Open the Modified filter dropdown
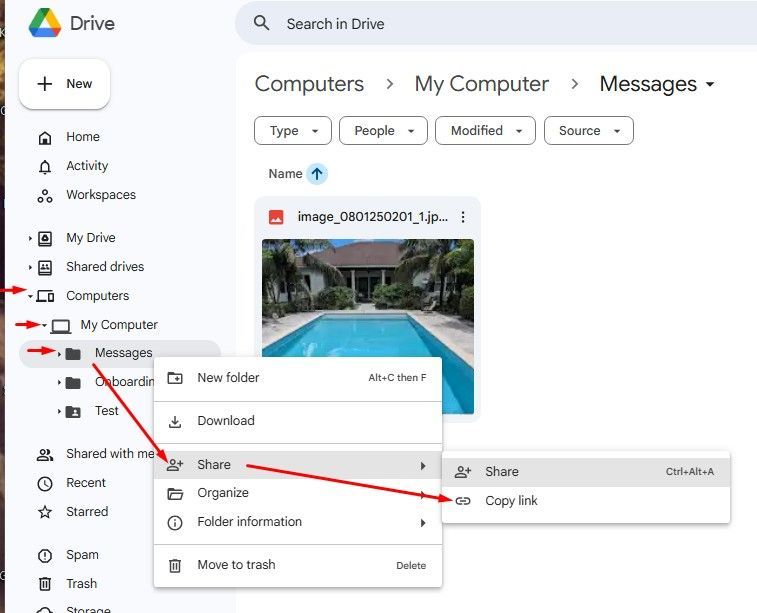This screenshot has width=757, height=613. tap(485, 130)
